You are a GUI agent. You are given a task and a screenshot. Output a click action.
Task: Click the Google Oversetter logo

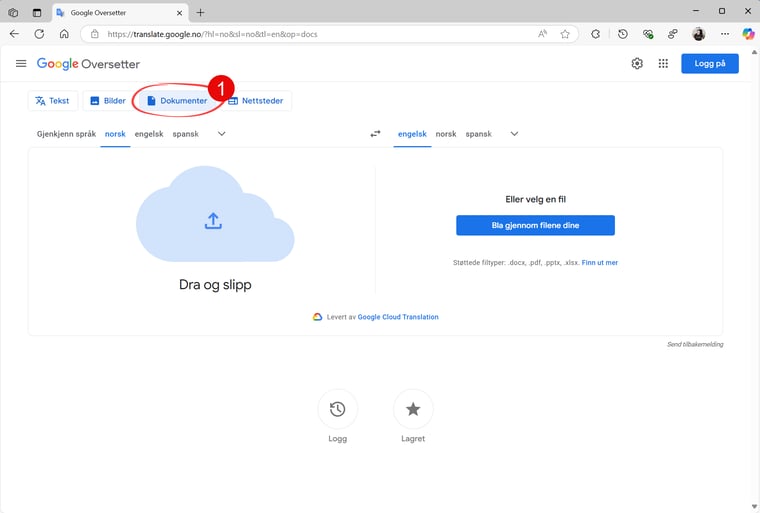(88, 64)
